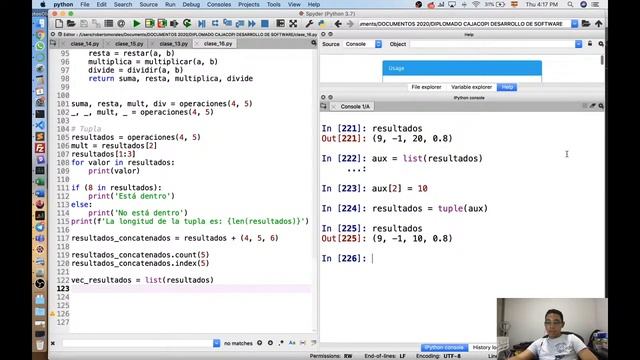Find previous match arrow in find bar

click(x=260, y=343)
